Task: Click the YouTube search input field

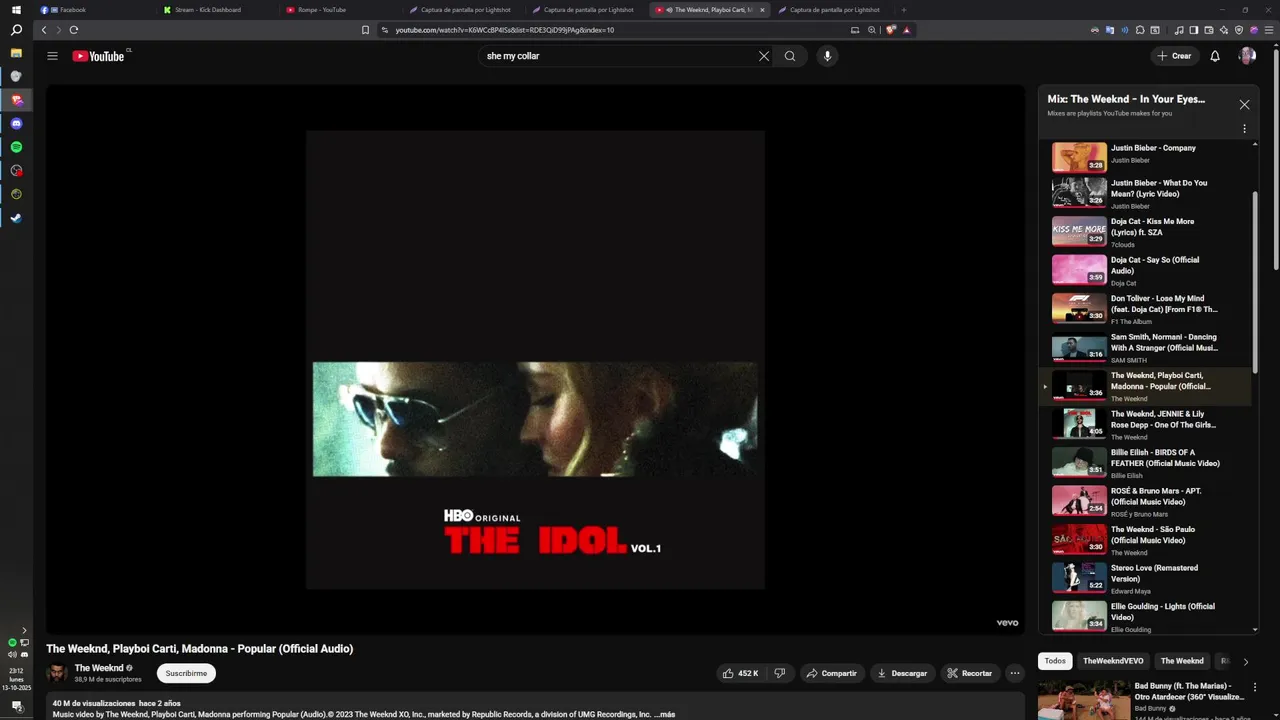Action: (618, 56)
